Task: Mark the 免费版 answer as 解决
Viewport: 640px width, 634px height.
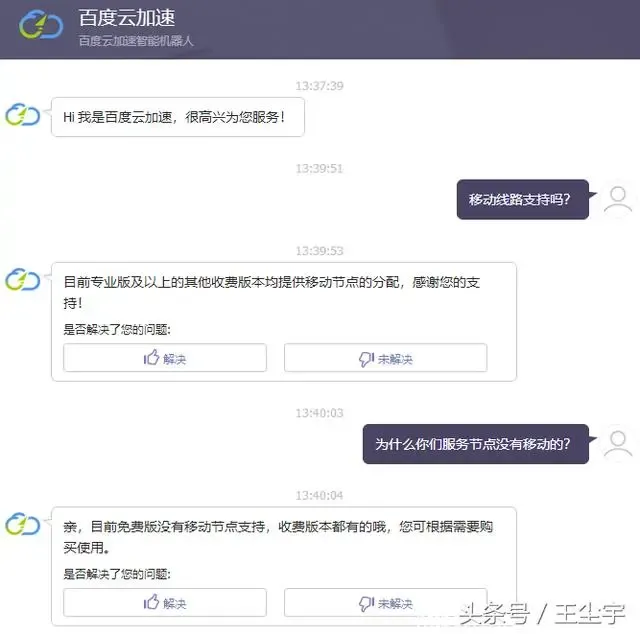Action: 165,603
